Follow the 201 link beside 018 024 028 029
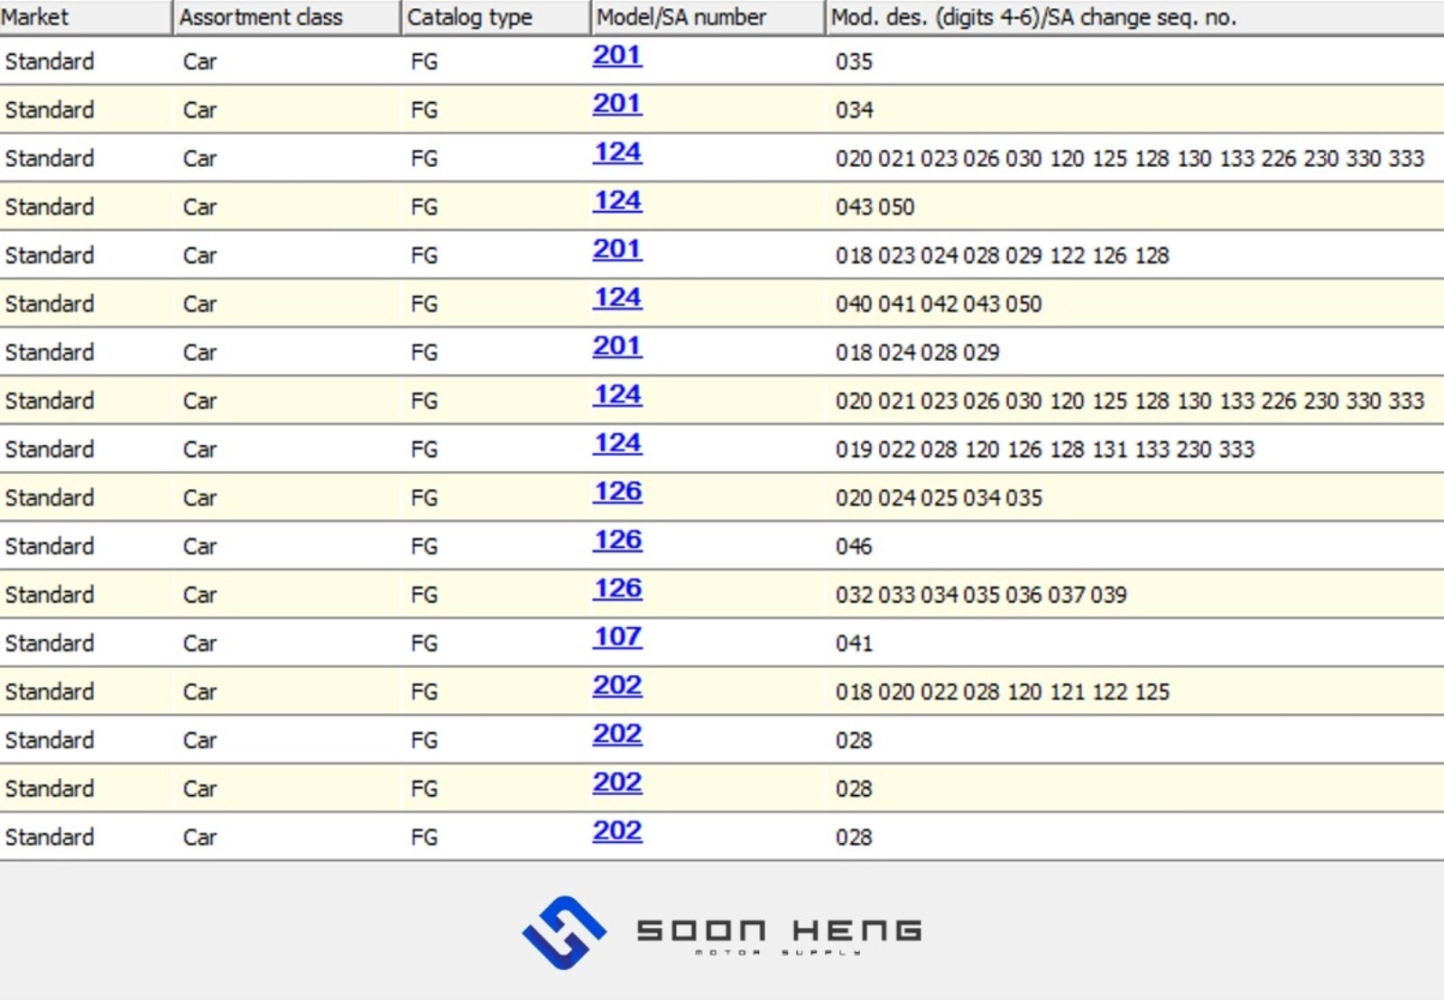1444x1000 pixels. (x=617, y=346)
